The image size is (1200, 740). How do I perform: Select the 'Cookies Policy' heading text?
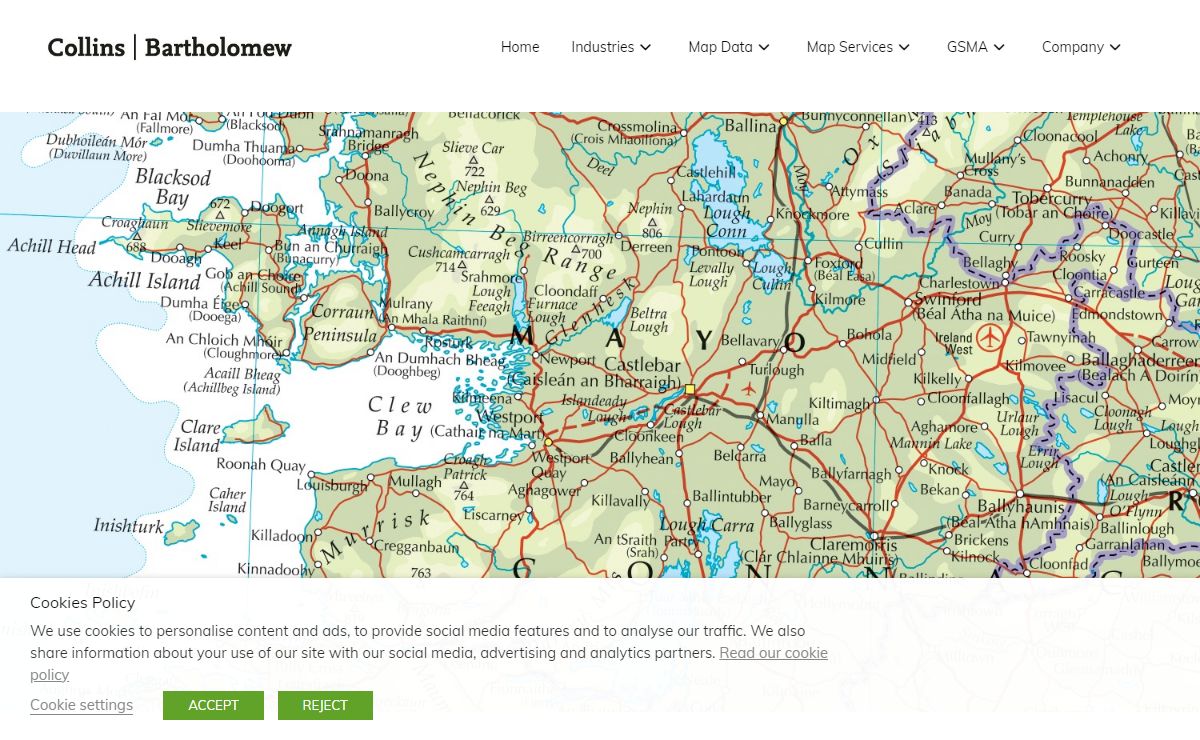[x=82, y=602]
